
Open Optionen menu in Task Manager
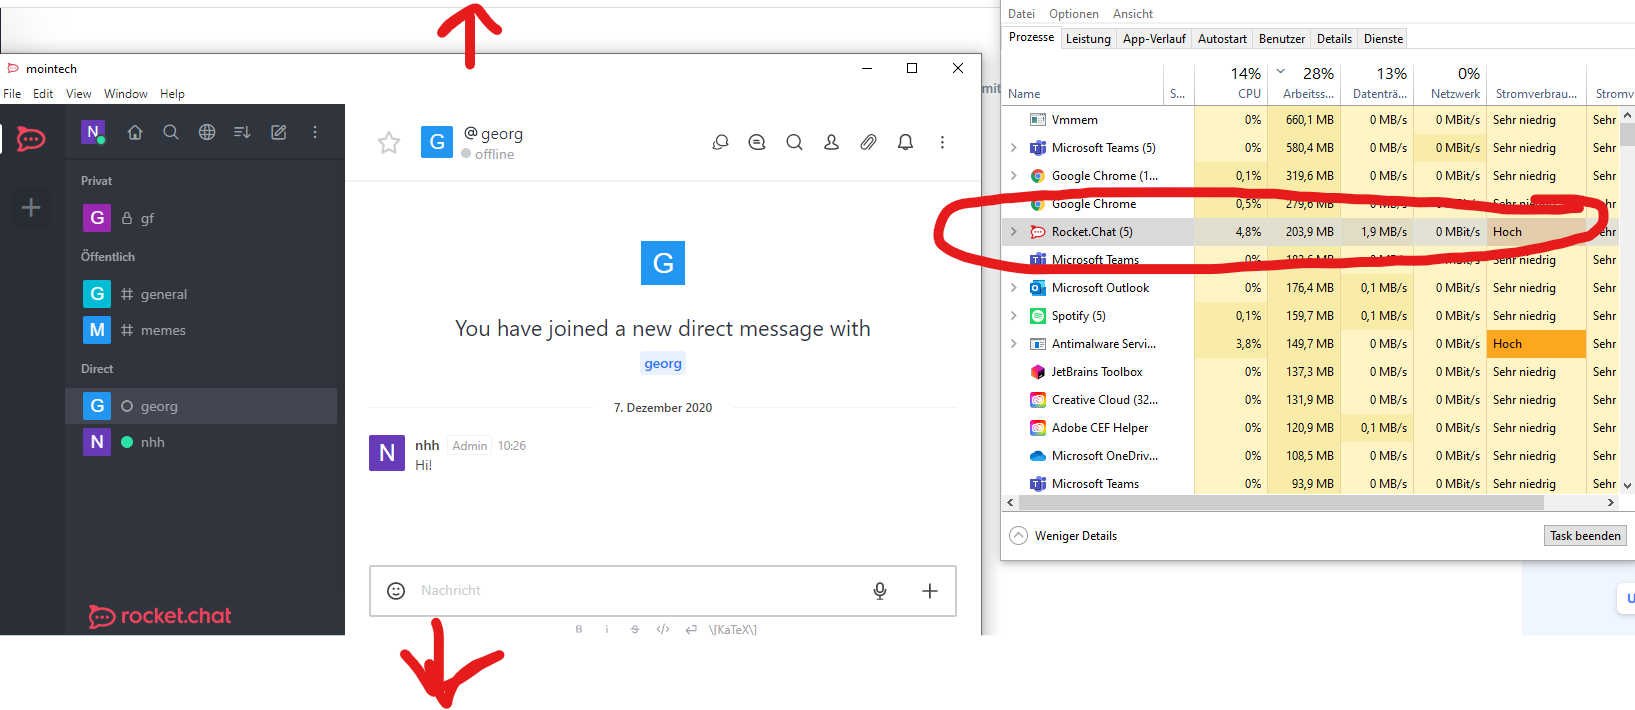pyautogui.click(x=1074, y=14)
